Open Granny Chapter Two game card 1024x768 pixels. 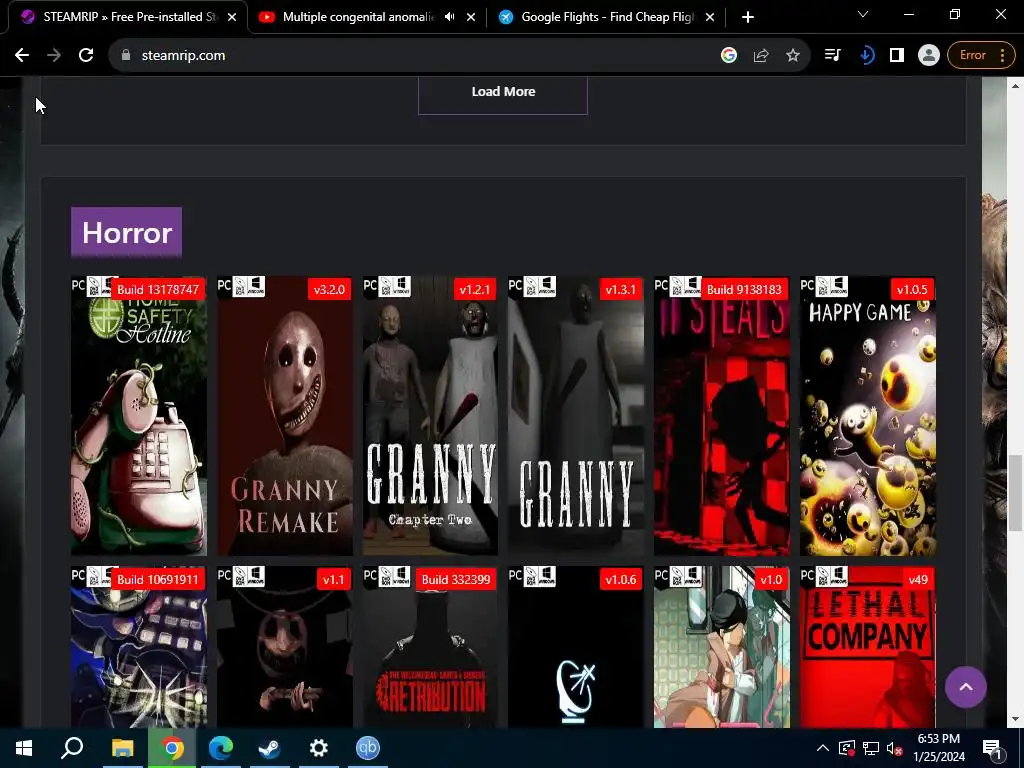point(430,416)
